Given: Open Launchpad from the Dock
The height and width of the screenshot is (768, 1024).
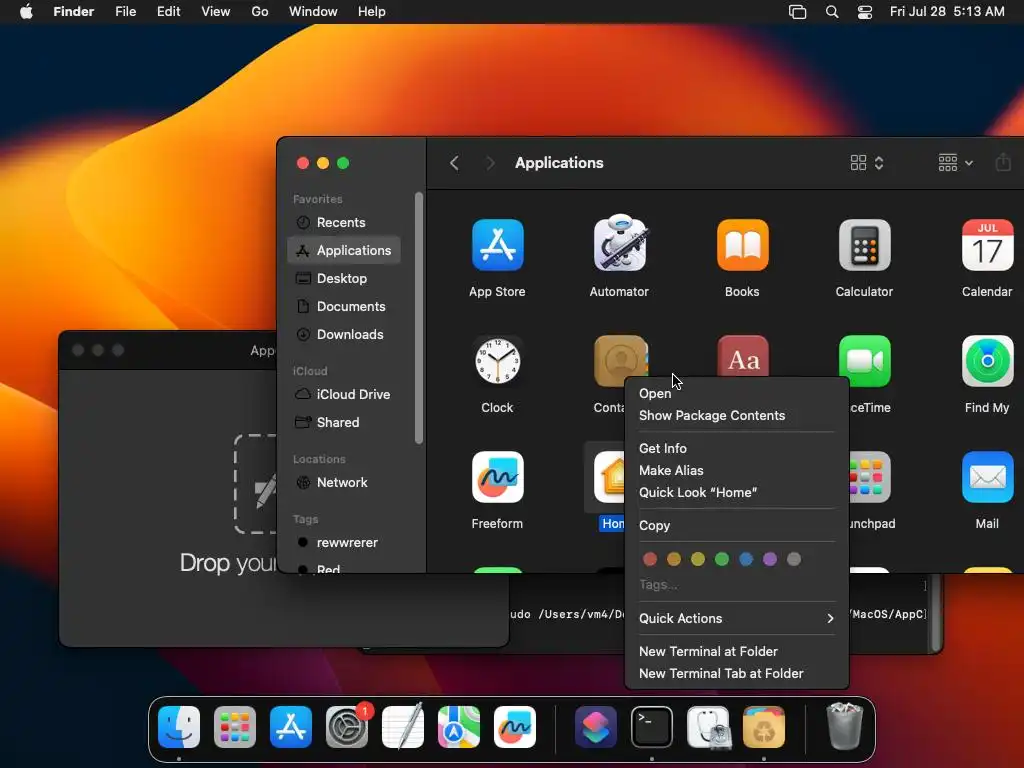Looking at the screenshot, I should click(235, 726).
